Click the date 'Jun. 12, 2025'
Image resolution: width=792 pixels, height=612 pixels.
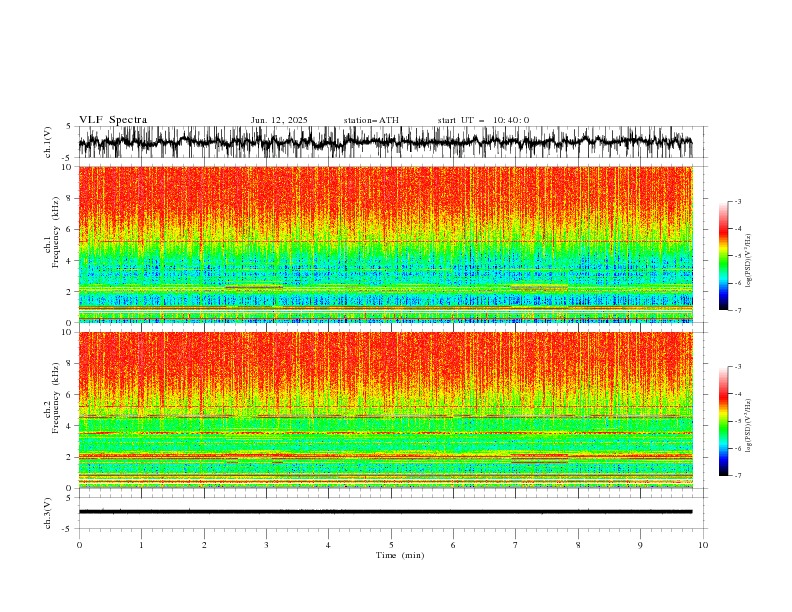(279, 120)
